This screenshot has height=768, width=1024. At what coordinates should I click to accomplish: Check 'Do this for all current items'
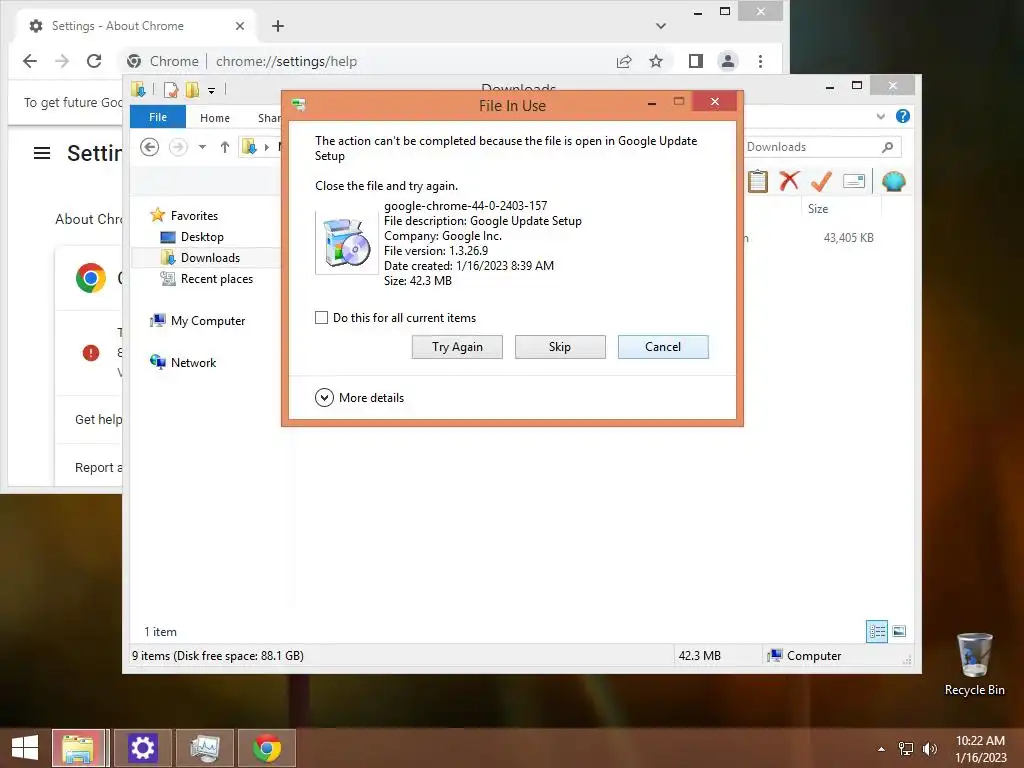click(321, 317)
